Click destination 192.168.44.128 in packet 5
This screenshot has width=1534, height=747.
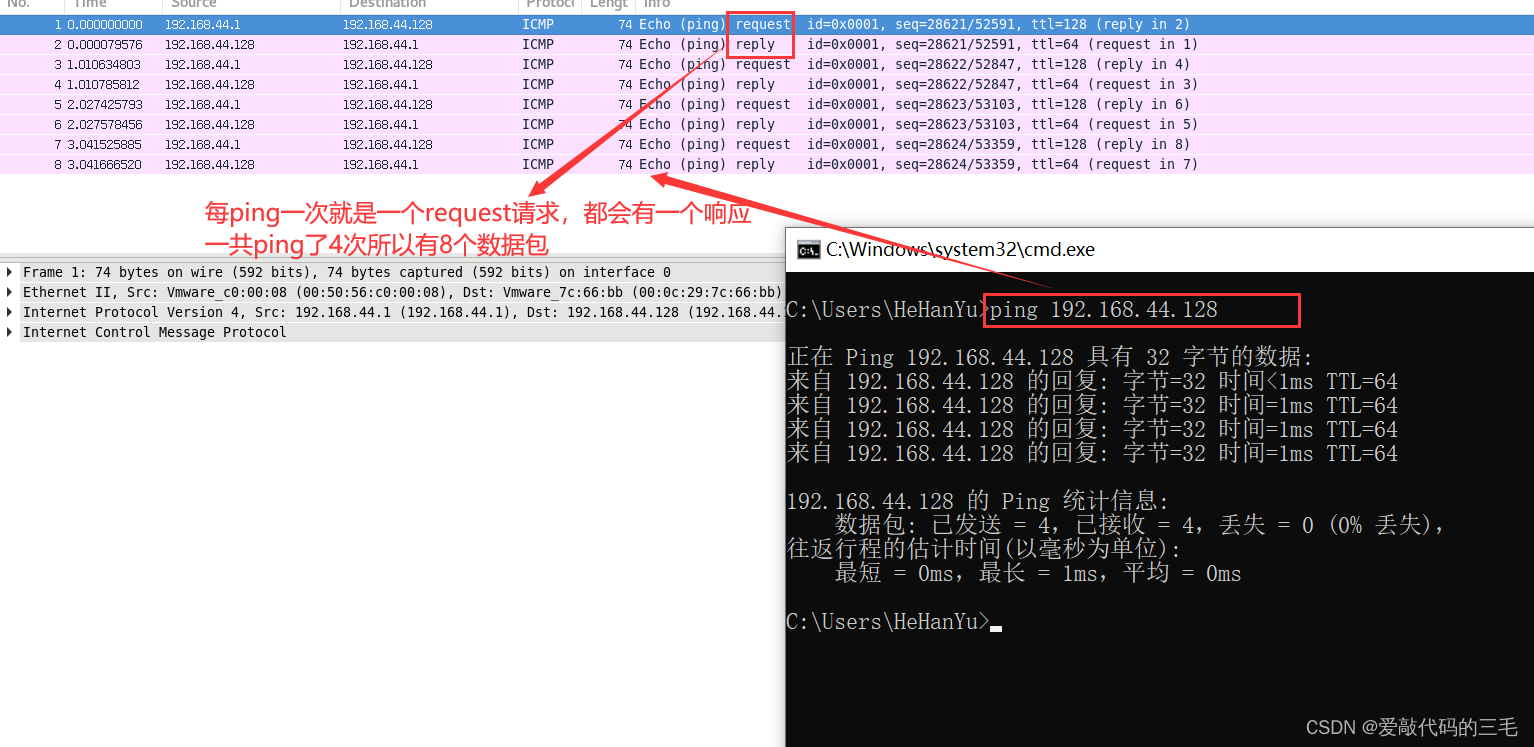point(388,104)
